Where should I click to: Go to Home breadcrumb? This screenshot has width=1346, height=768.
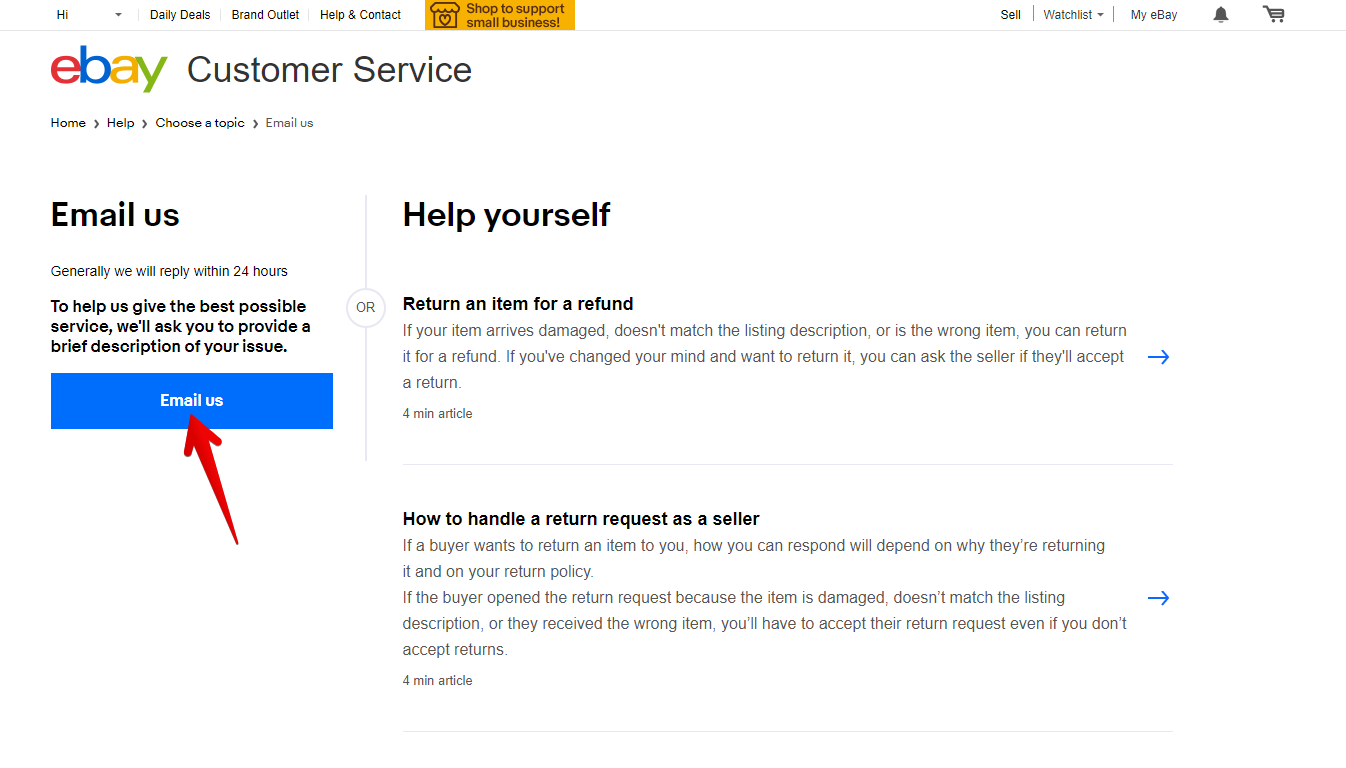point(68,123)
